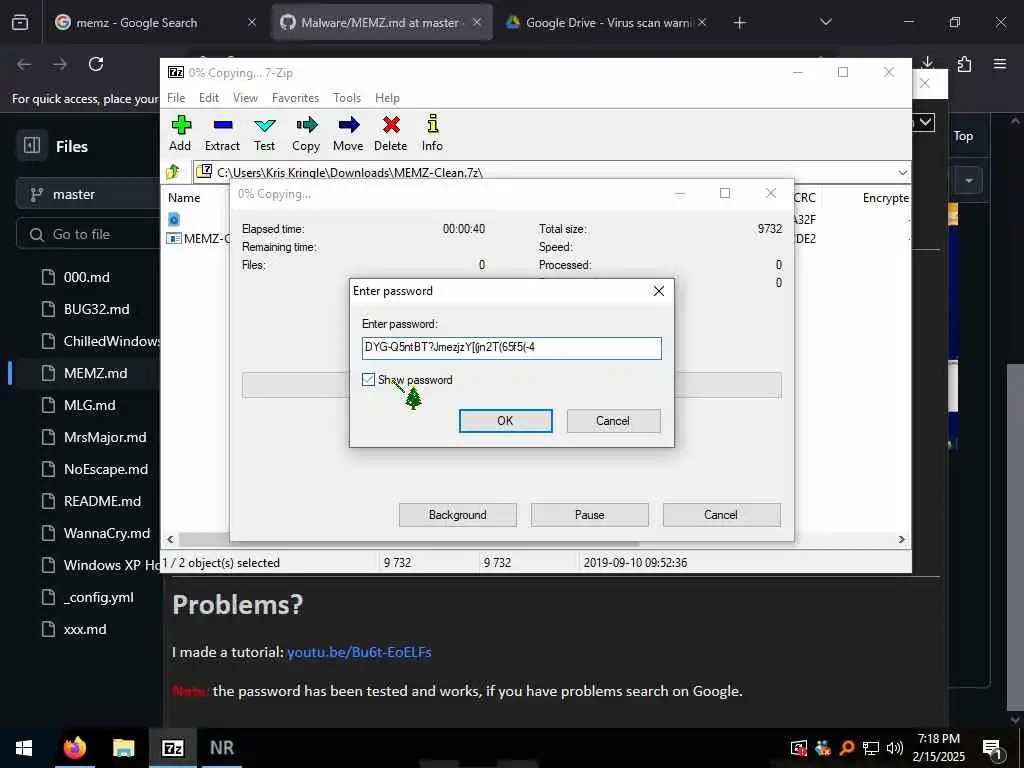Click the Firefox View icon
Viewport: 1024px width, 768px height.
coord(20,23)
